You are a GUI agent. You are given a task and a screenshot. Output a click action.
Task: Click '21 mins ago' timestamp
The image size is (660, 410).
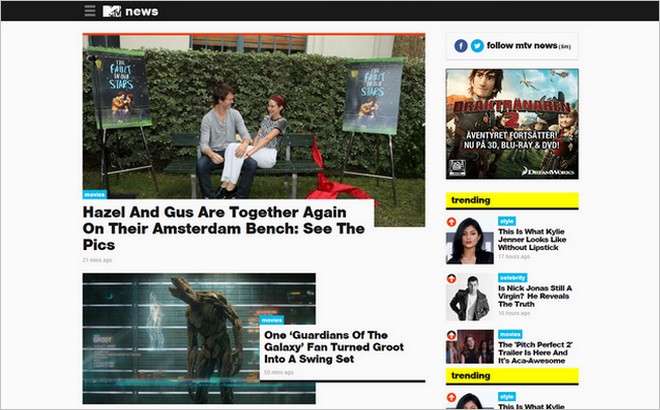pos(97,260)
